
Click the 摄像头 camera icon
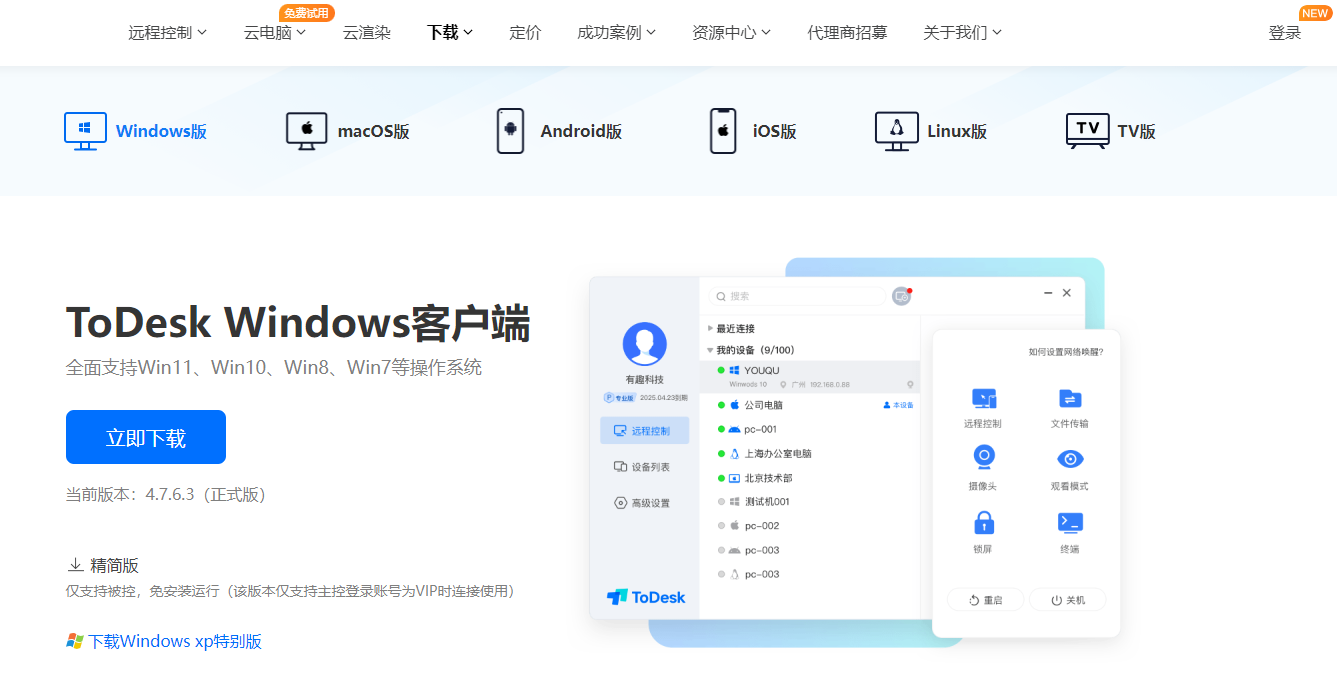tap(984, 458)
